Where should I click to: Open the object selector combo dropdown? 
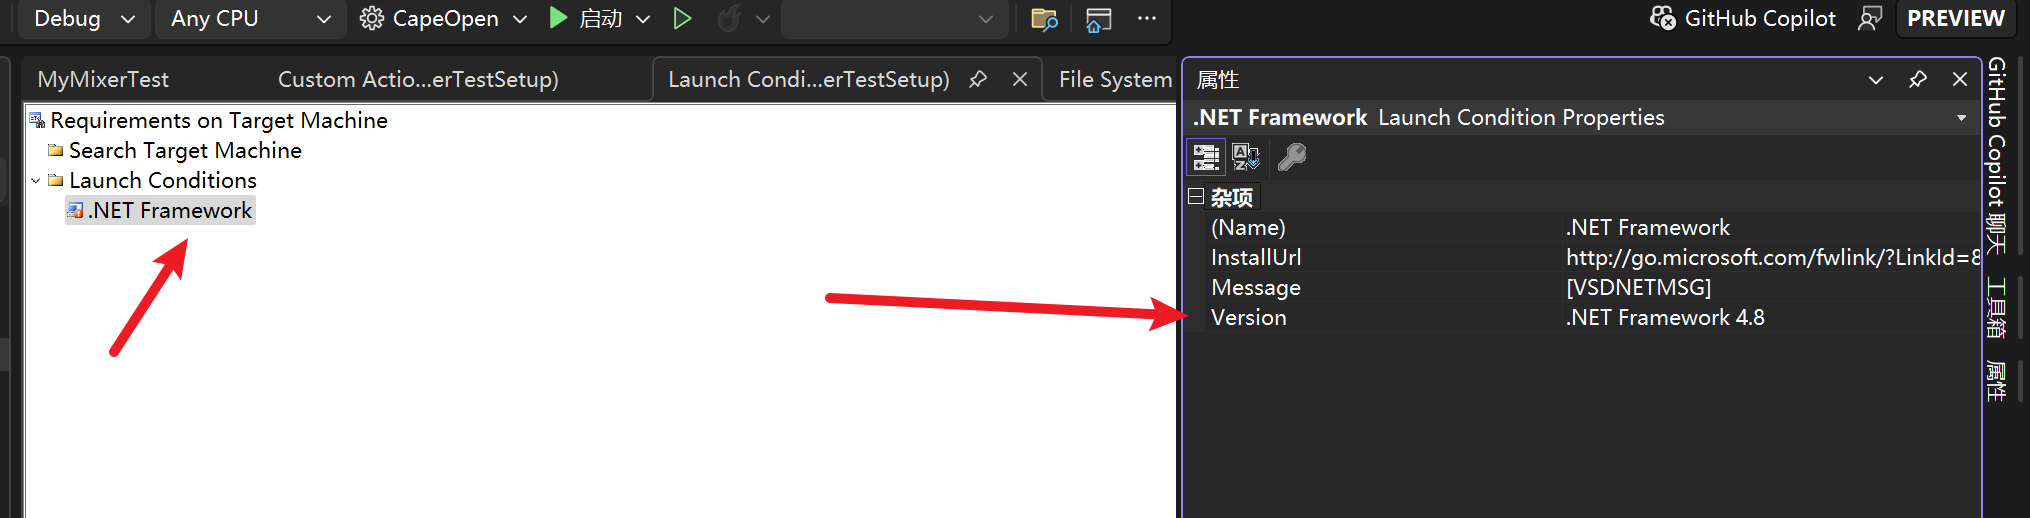(1961, 118)
